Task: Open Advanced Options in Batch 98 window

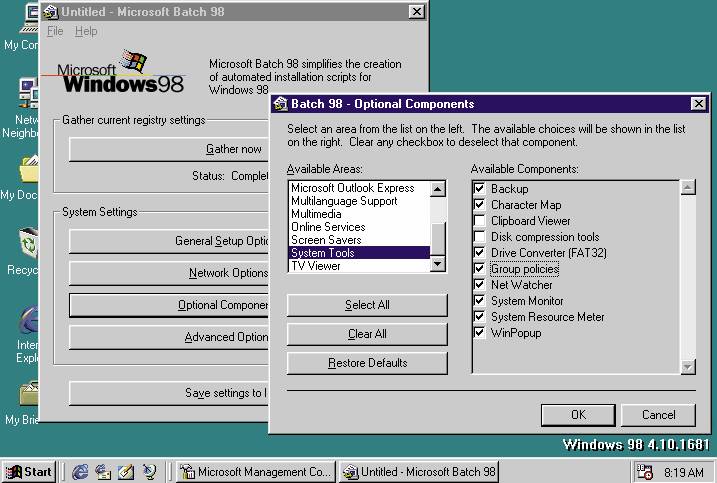Action: [x=169, y=337]
